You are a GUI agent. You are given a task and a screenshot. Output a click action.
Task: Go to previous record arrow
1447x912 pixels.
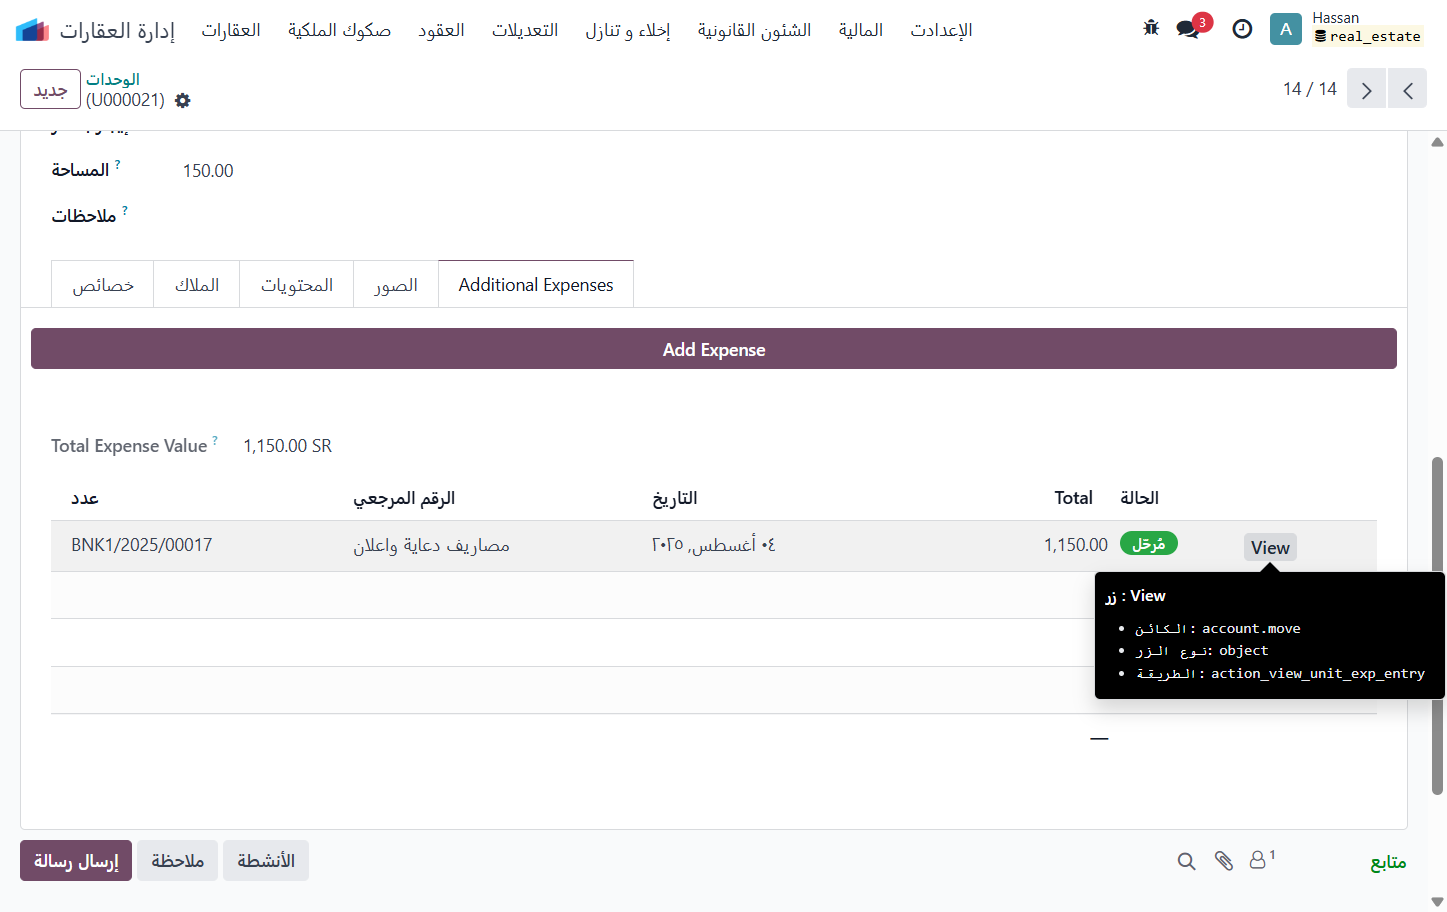tap(1408, 89)
